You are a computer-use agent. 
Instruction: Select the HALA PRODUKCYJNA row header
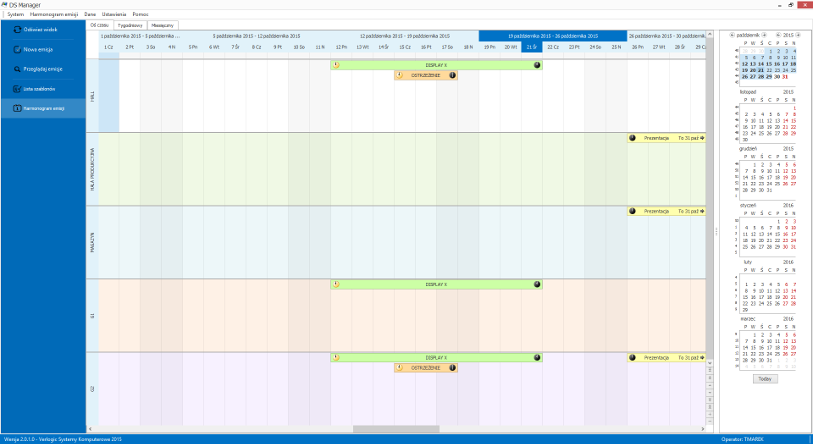click(92, 169)
